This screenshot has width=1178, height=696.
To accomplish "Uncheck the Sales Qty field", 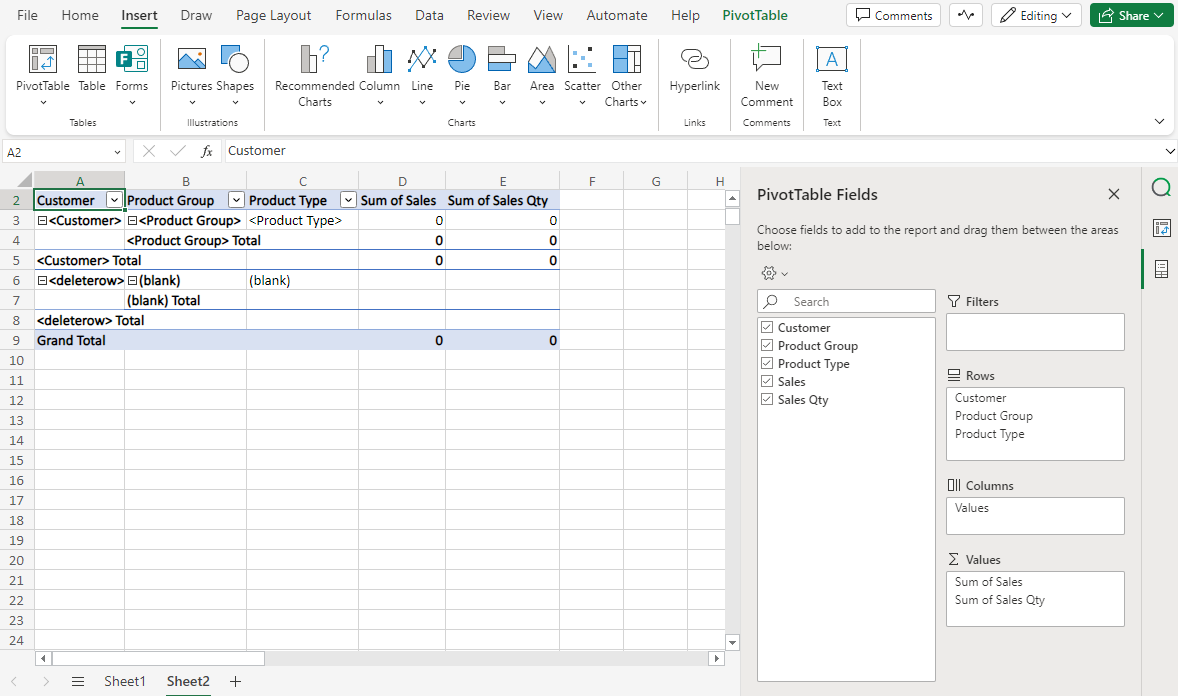I will (x=767, y=399).
